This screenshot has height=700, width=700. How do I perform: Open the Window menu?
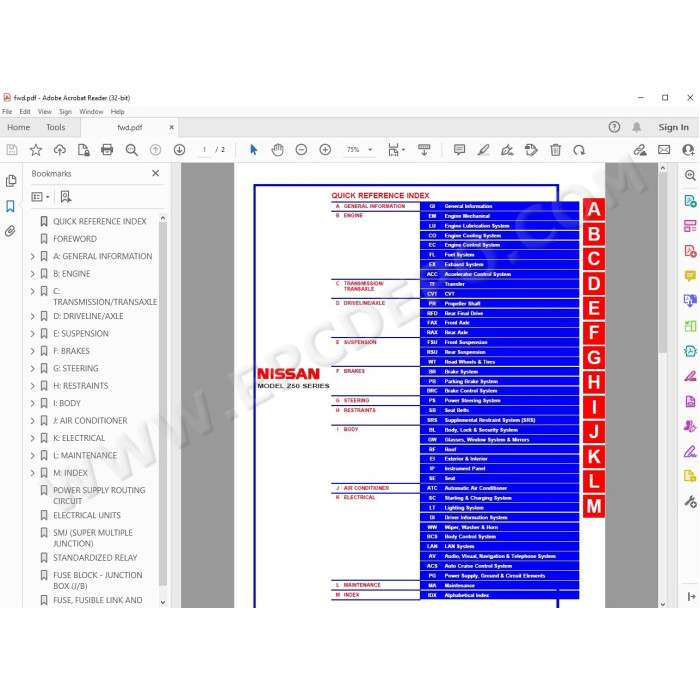[x=91, y=112]
